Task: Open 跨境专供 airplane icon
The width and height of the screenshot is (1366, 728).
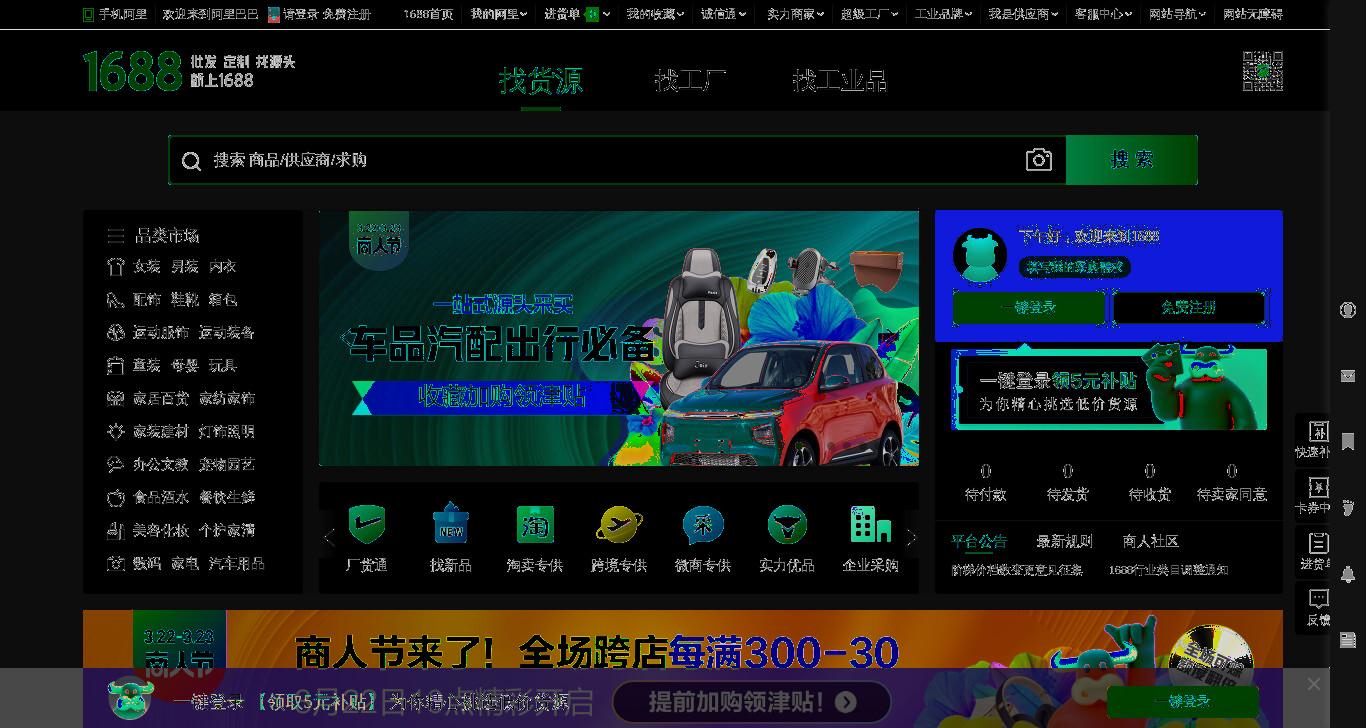Action: [619, 524]
